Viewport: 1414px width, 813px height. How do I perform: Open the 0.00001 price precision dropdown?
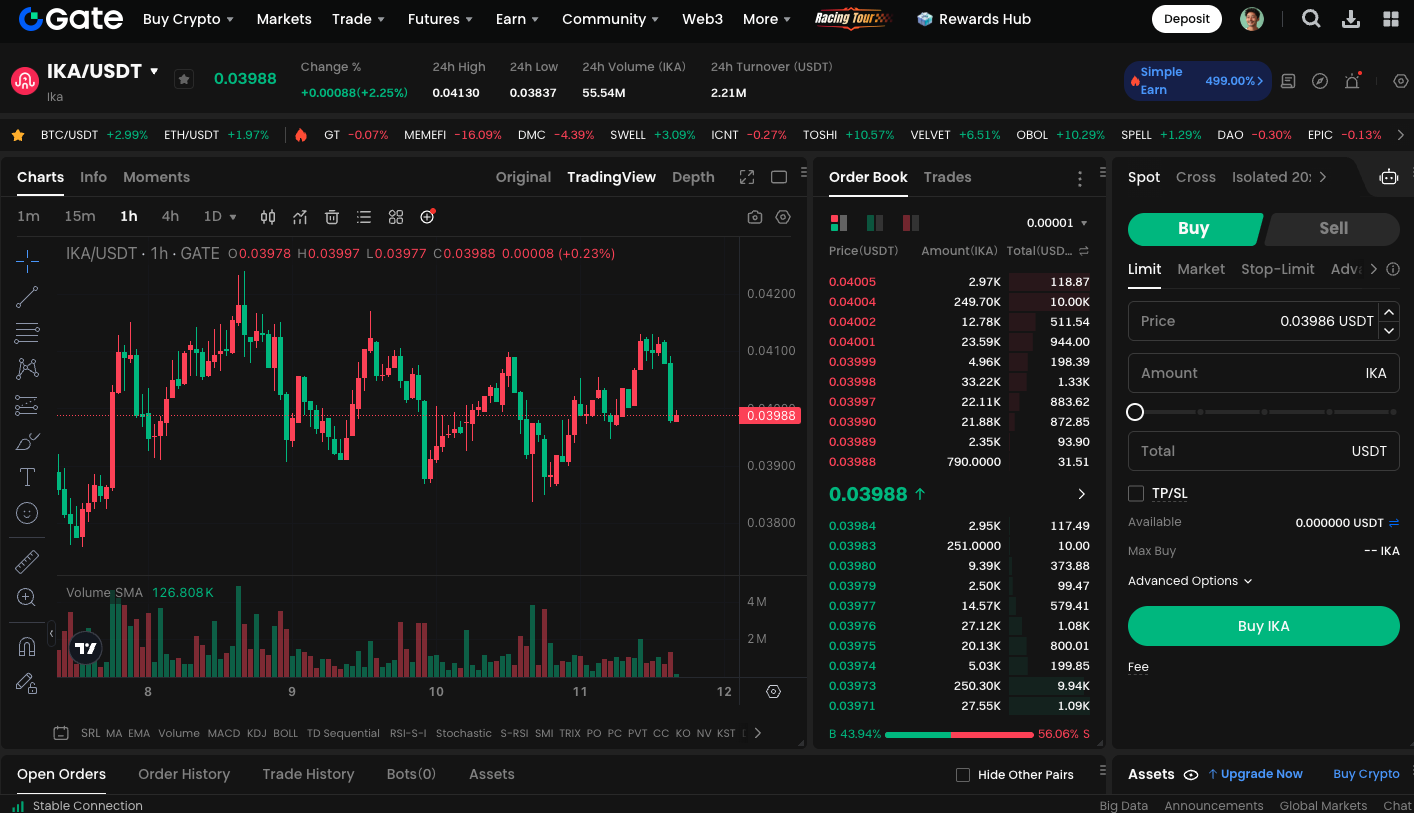tap(1057, 223)
